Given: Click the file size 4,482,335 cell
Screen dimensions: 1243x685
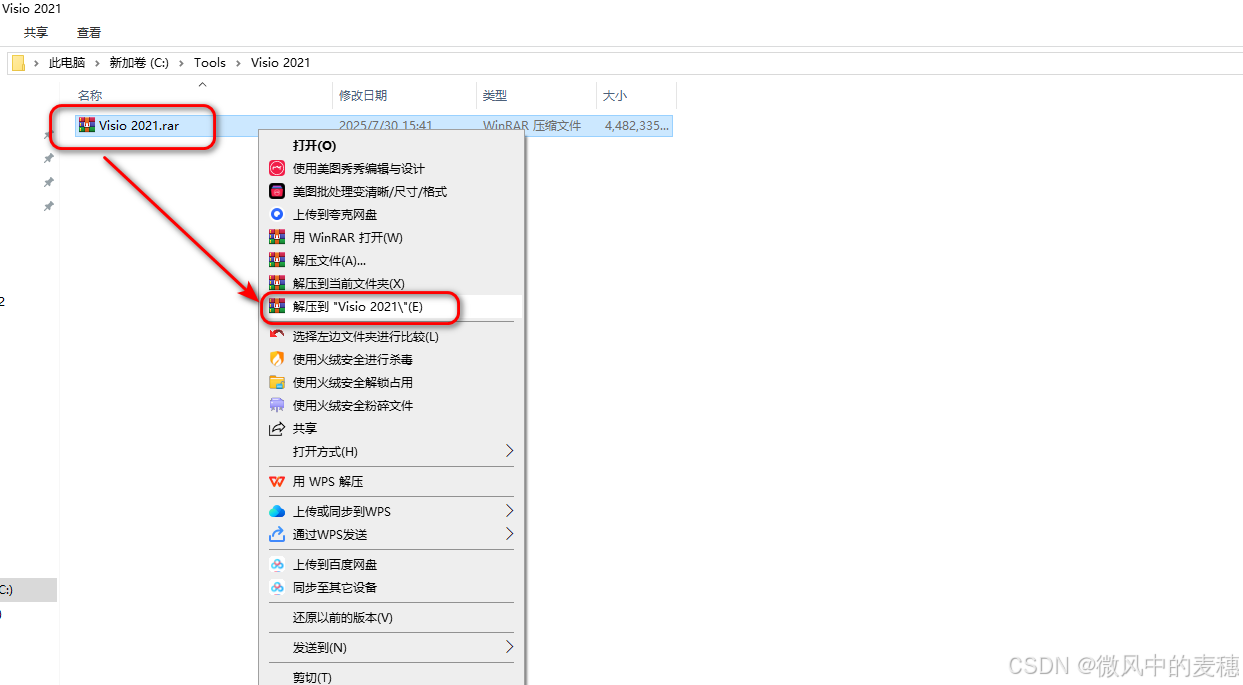Looking at the screenshot, I should (637, 126).
